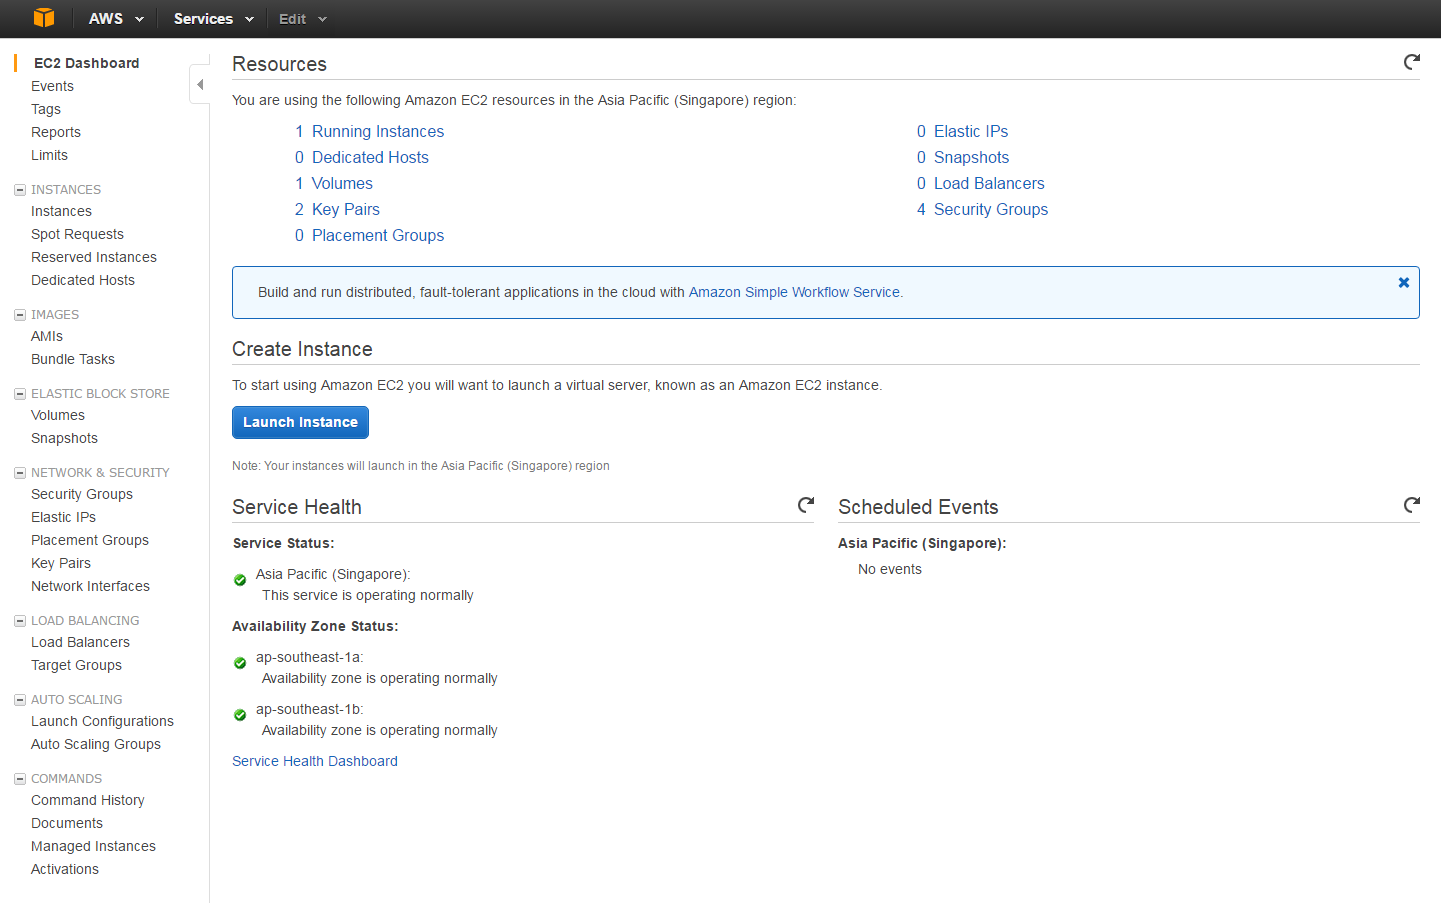Click the Launch Instance button
Screen dimensions: 1441x903
pos(300,422)
